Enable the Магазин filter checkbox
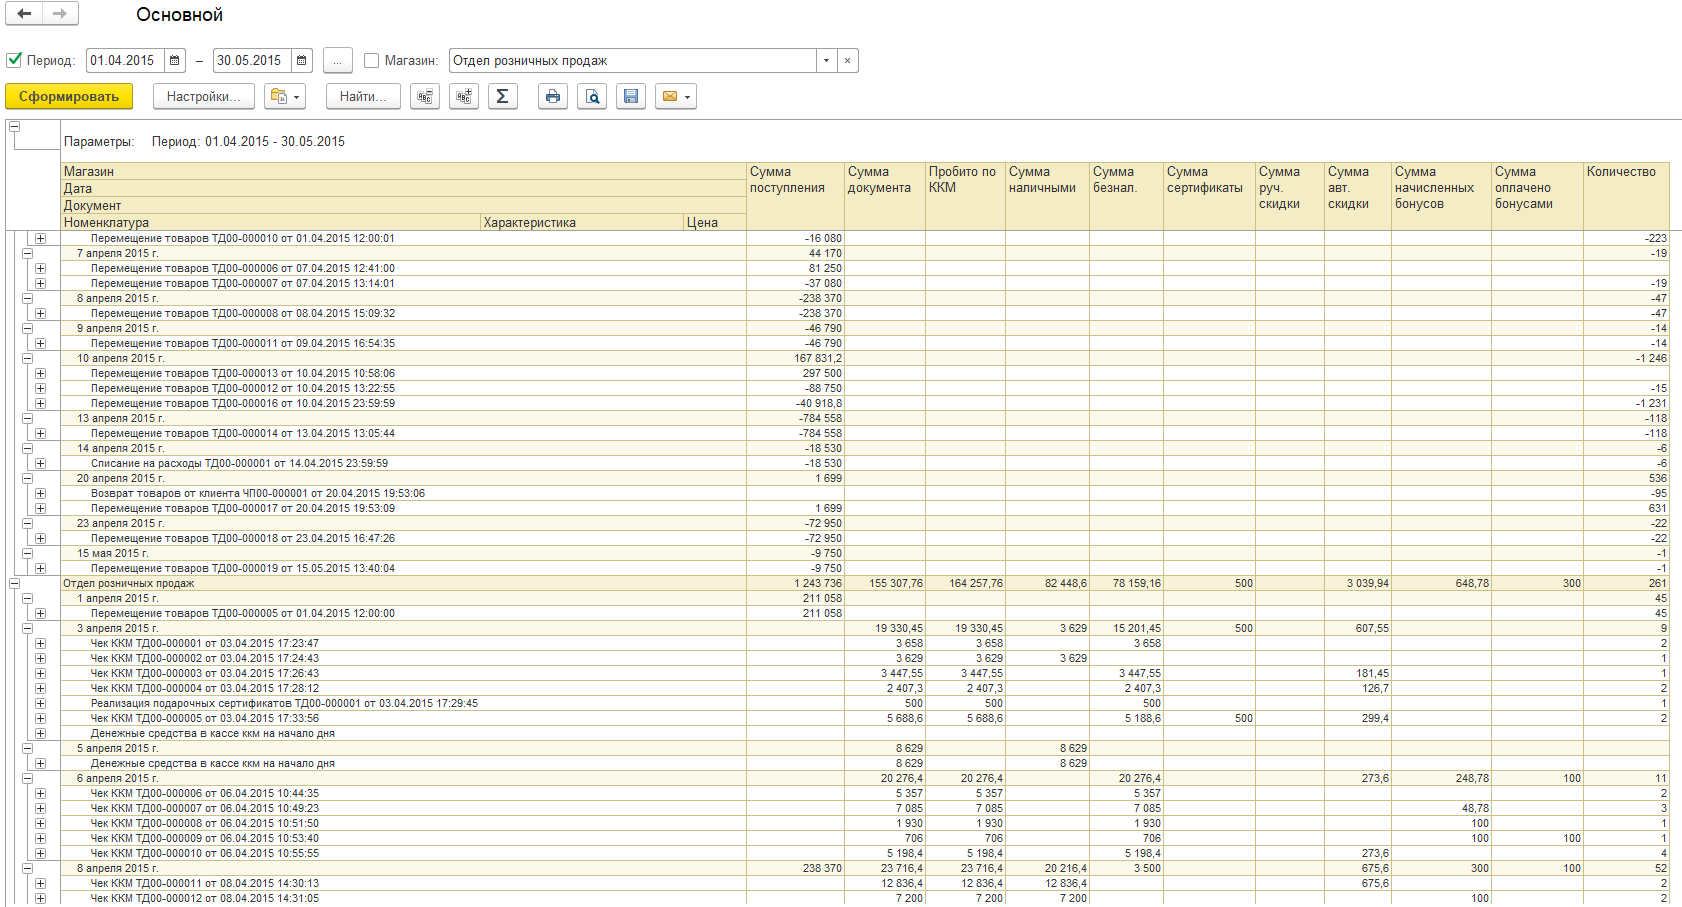The height and width of the screenshot is (907, 1682). point(372,61)
